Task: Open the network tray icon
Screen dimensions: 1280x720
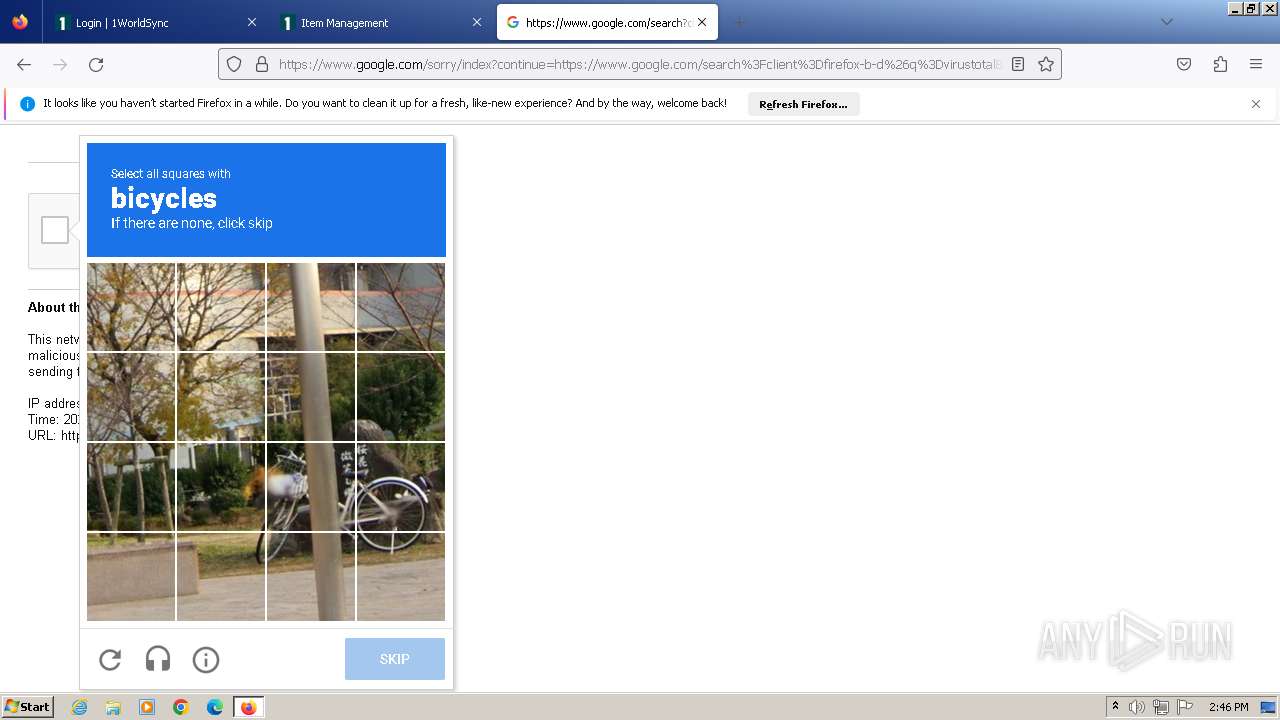Action: pos(1161,707)
